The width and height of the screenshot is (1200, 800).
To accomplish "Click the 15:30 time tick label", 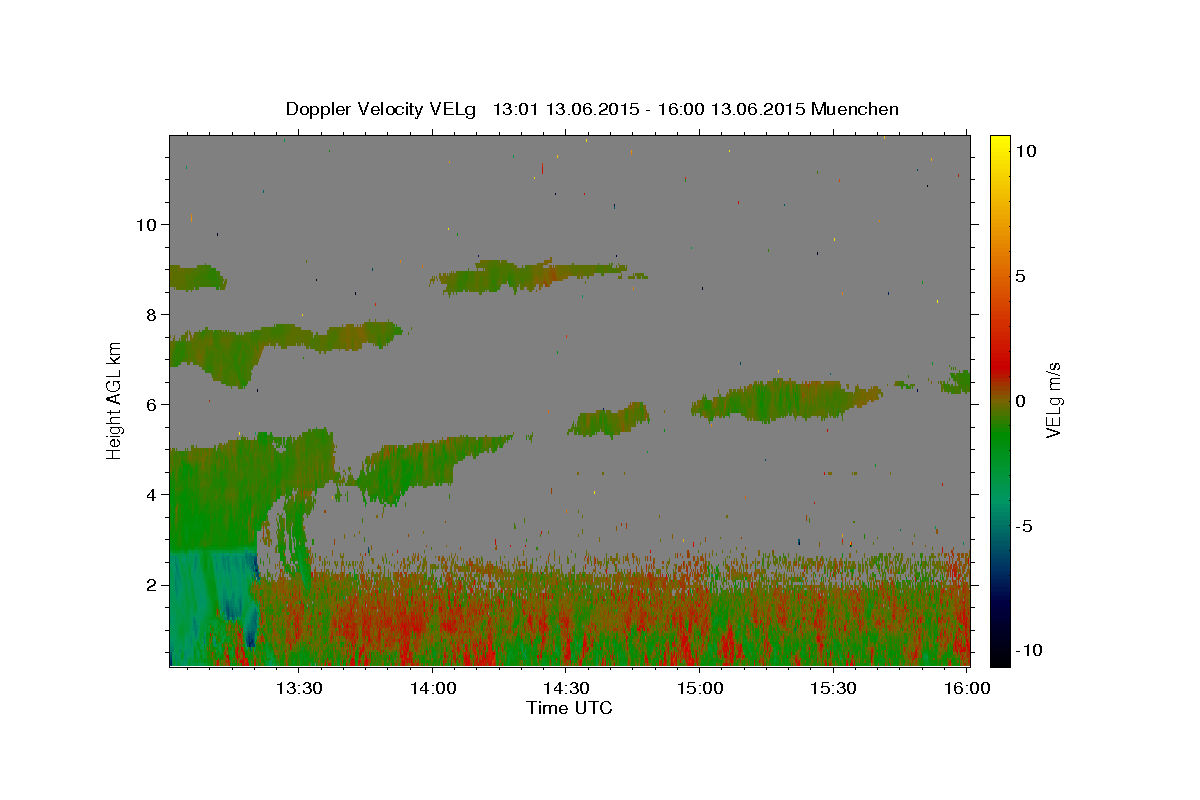I will point(833,688).
